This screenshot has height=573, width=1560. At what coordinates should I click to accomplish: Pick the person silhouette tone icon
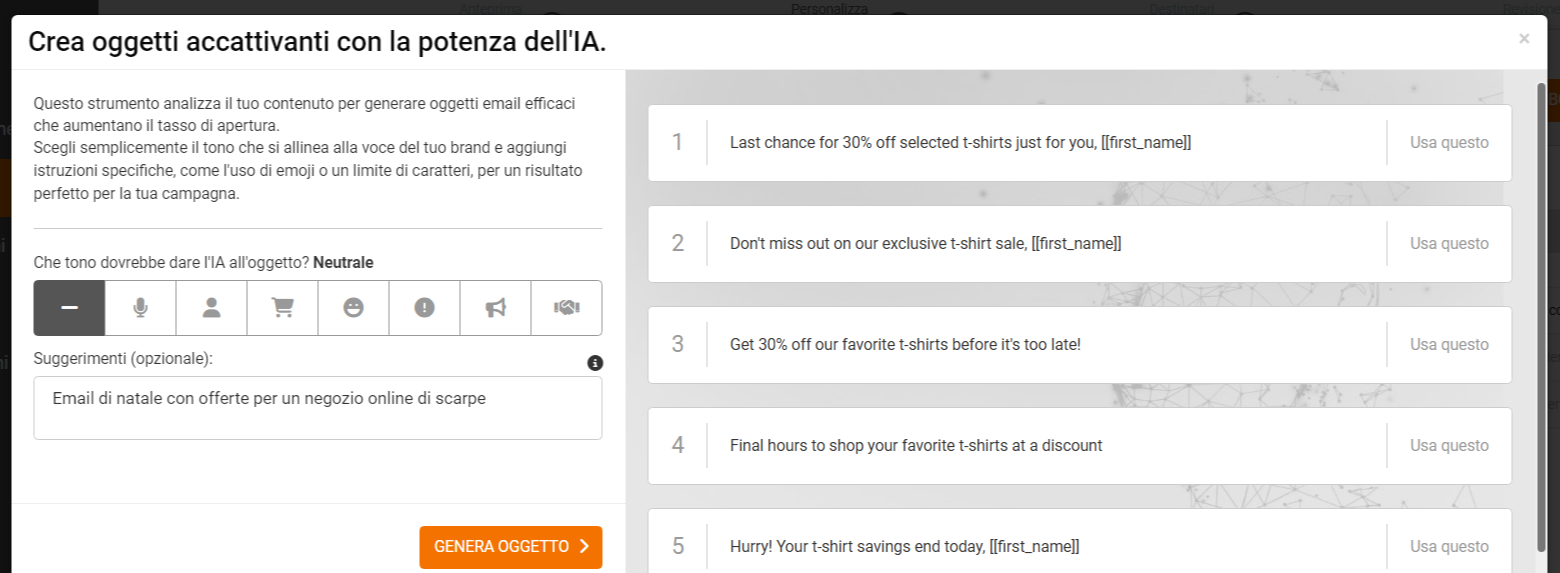point(211,308)
